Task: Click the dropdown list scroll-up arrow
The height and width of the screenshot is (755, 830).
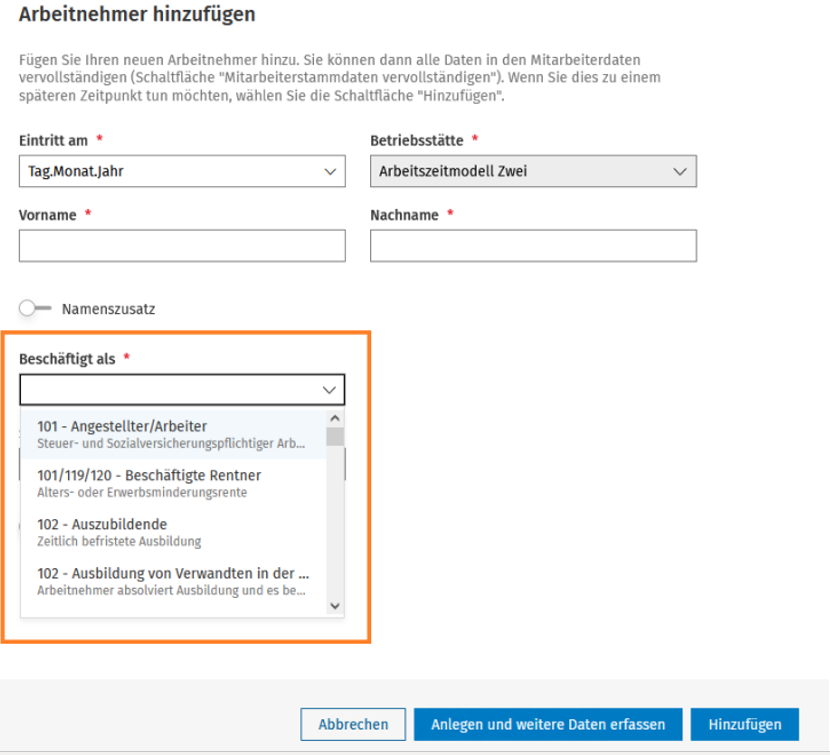Action: click(335, 419)
